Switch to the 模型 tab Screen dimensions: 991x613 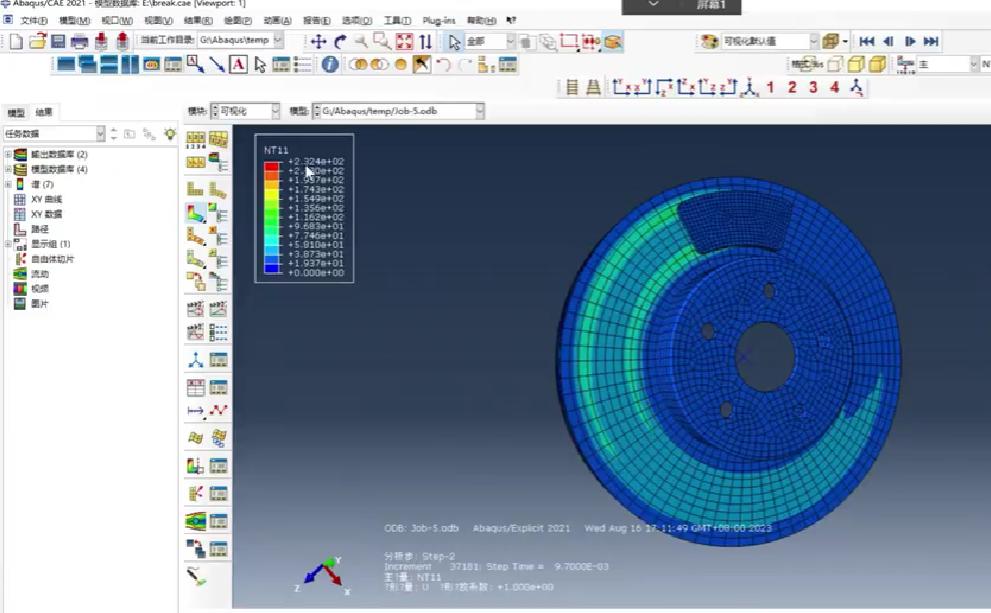pyautogui.click(x=16, y=113)
